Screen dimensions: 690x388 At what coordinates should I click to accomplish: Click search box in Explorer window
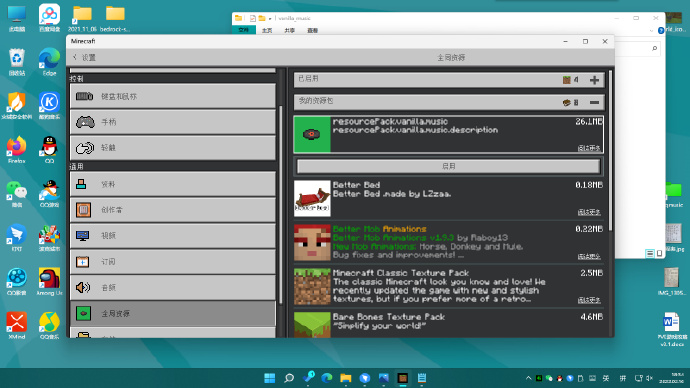(x=637, y=49)
